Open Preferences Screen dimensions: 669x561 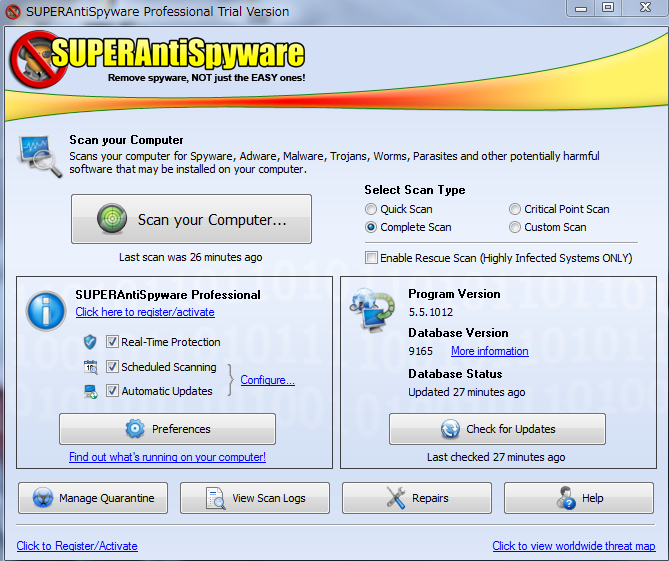(x=167, y=429)
